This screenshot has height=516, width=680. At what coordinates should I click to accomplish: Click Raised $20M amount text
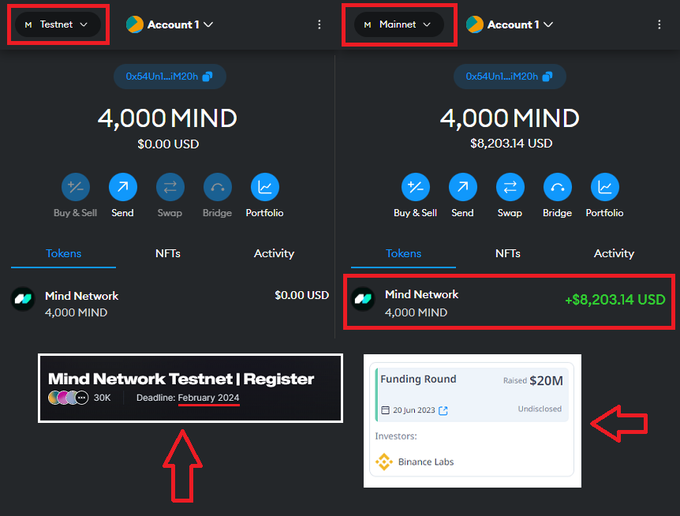(x=533, y=381)
